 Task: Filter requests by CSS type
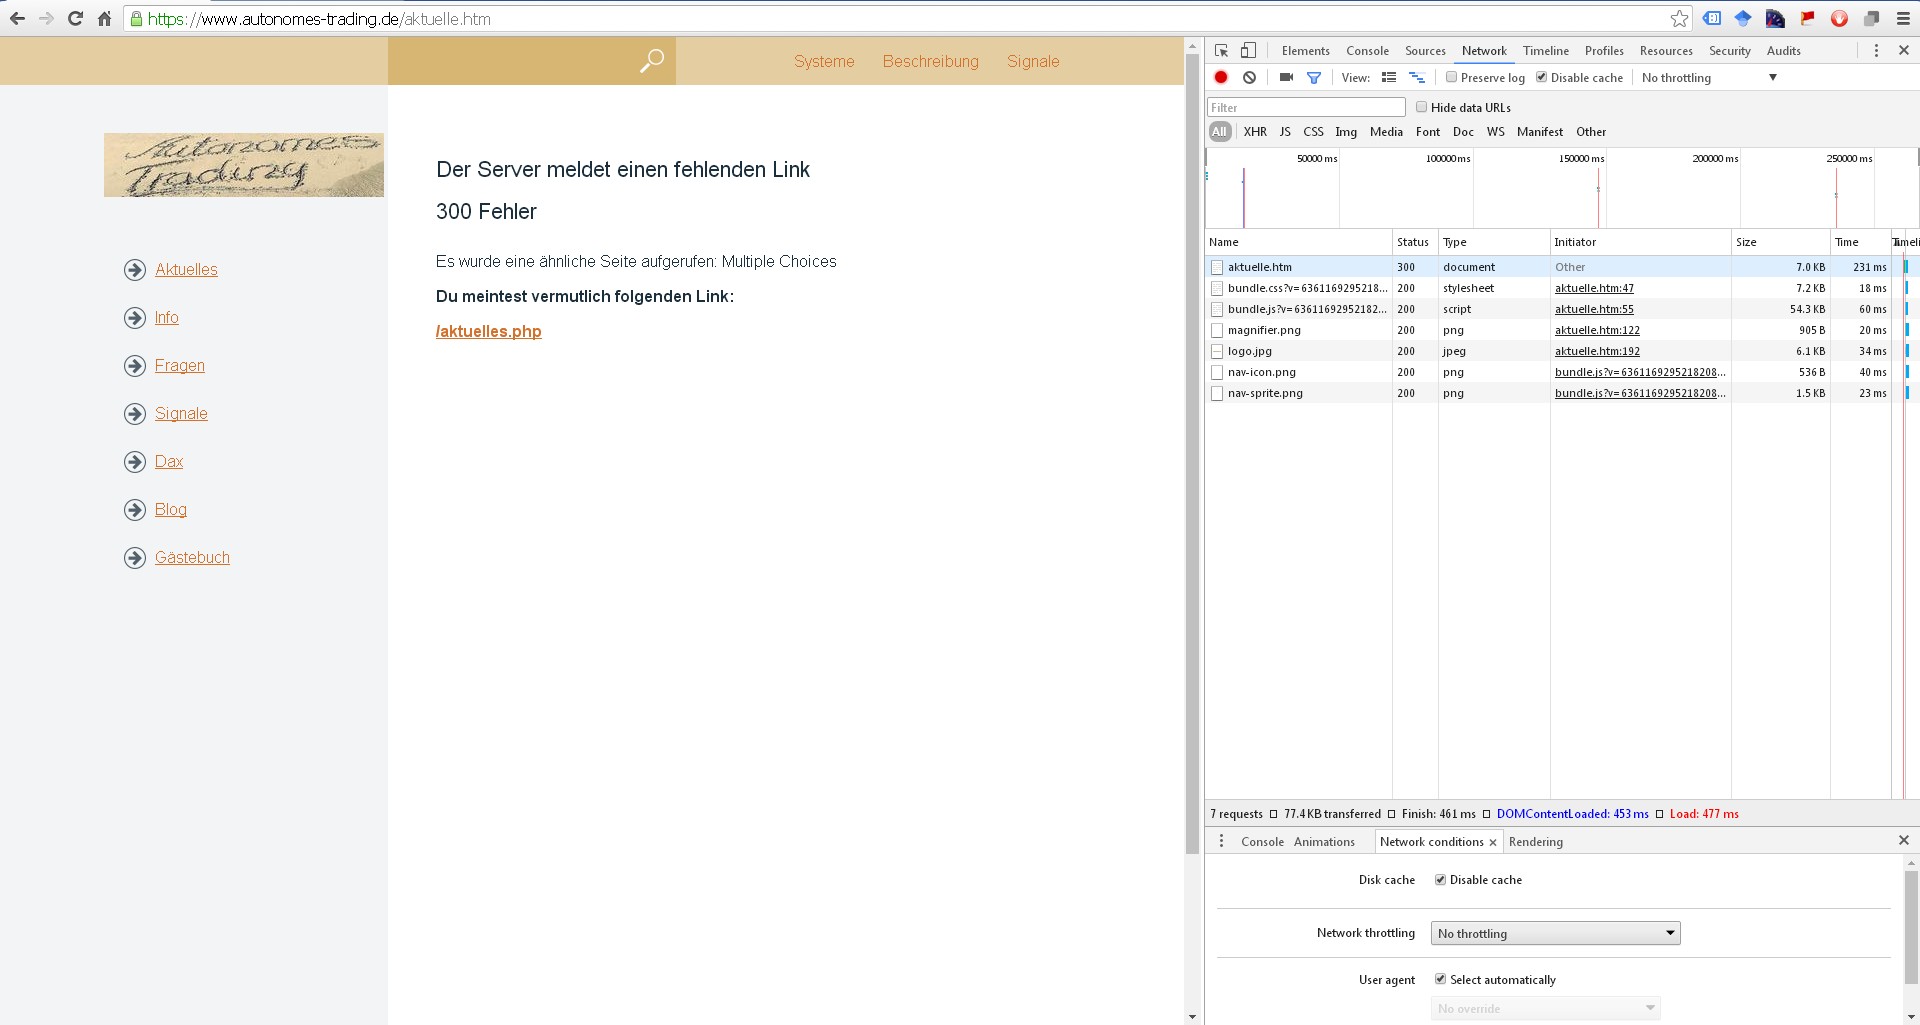tap(1313, 132)
